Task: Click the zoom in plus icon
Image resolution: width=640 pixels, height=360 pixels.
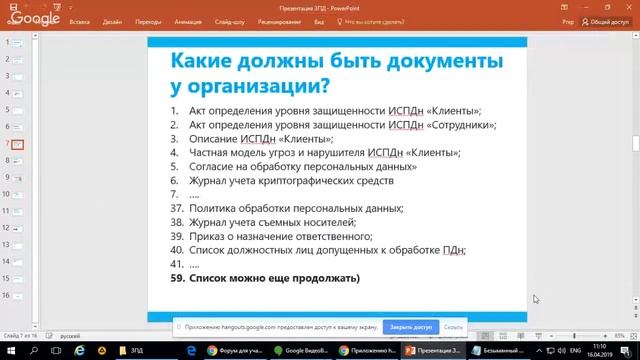Action: 605,336
